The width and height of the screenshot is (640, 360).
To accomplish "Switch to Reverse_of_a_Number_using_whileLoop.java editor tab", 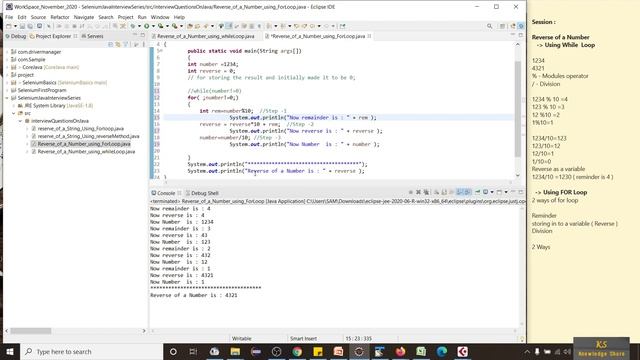I will 206,36.
